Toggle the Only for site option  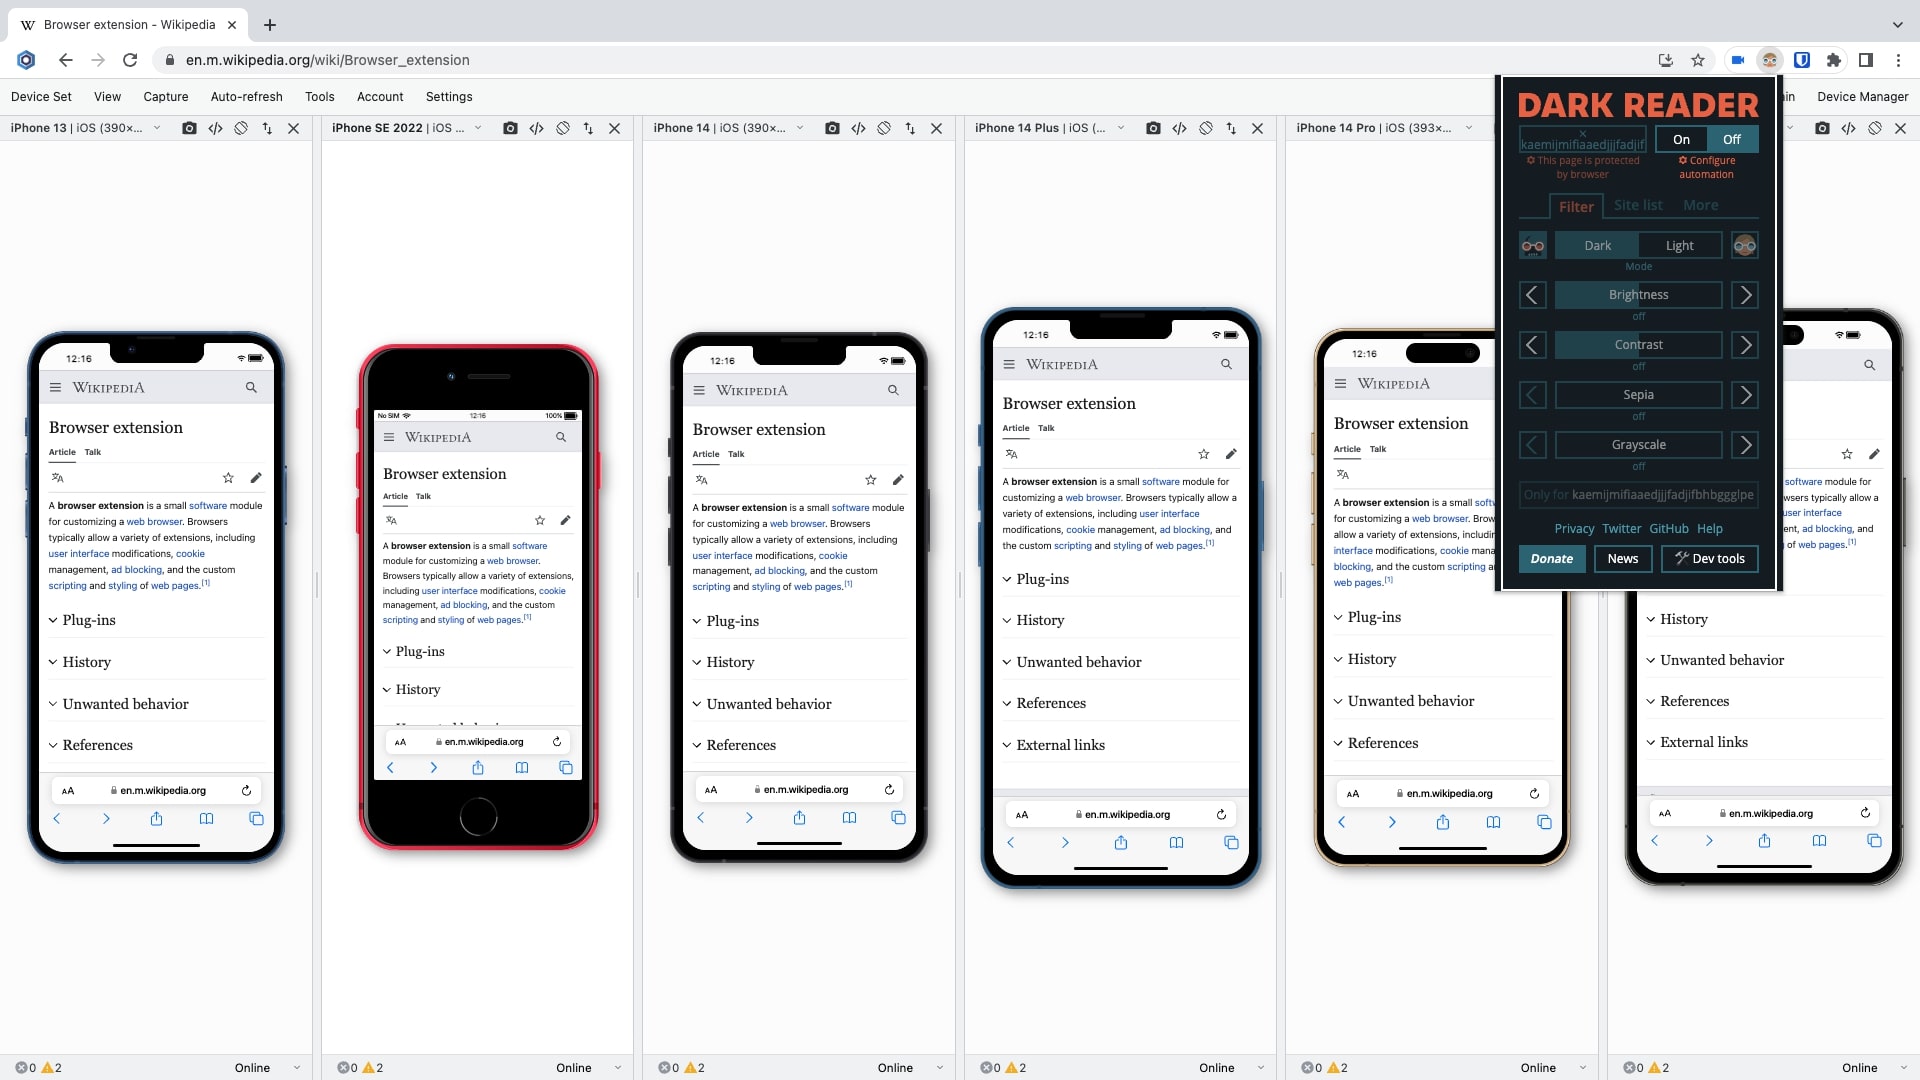point(1639,495)
